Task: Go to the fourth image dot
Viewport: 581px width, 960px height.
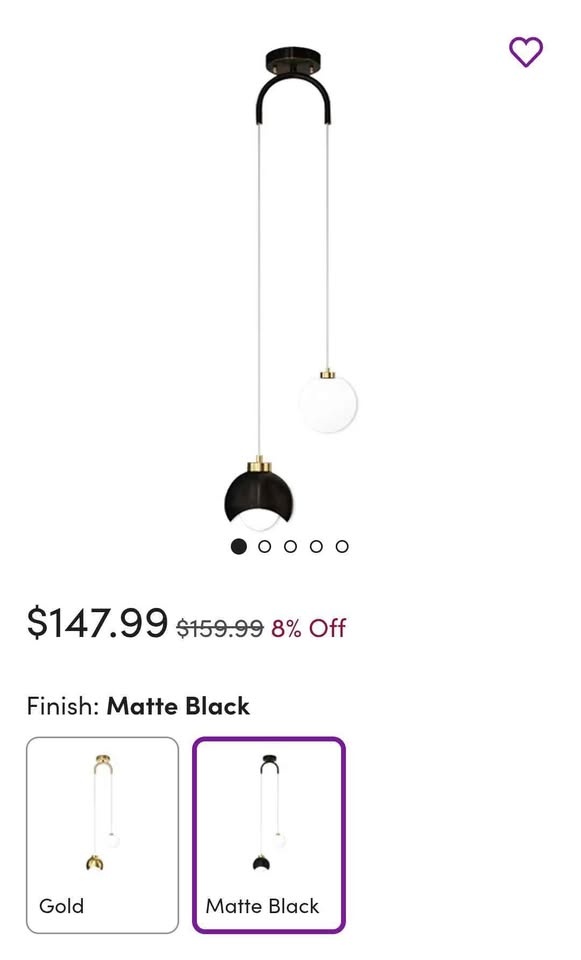Action: pyautogui.click(x=316, y=546)
